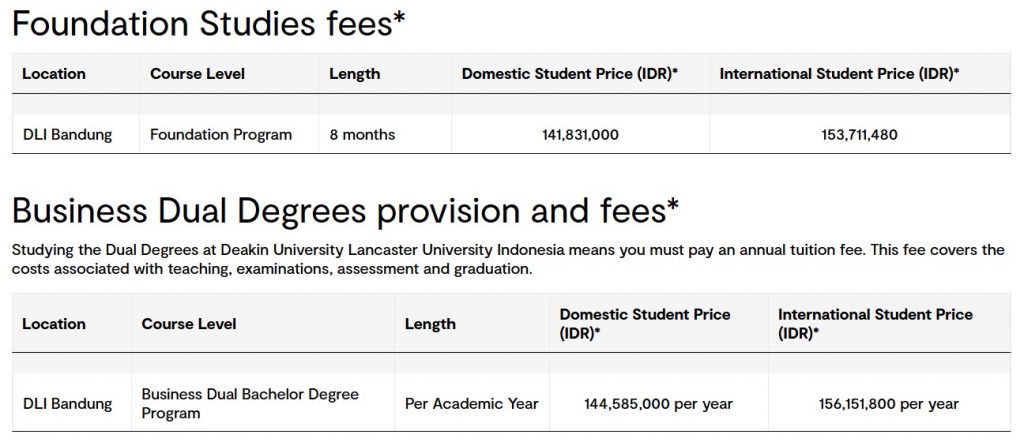
Task: Click the "8 months" length cell
Action: click(362, 134)
